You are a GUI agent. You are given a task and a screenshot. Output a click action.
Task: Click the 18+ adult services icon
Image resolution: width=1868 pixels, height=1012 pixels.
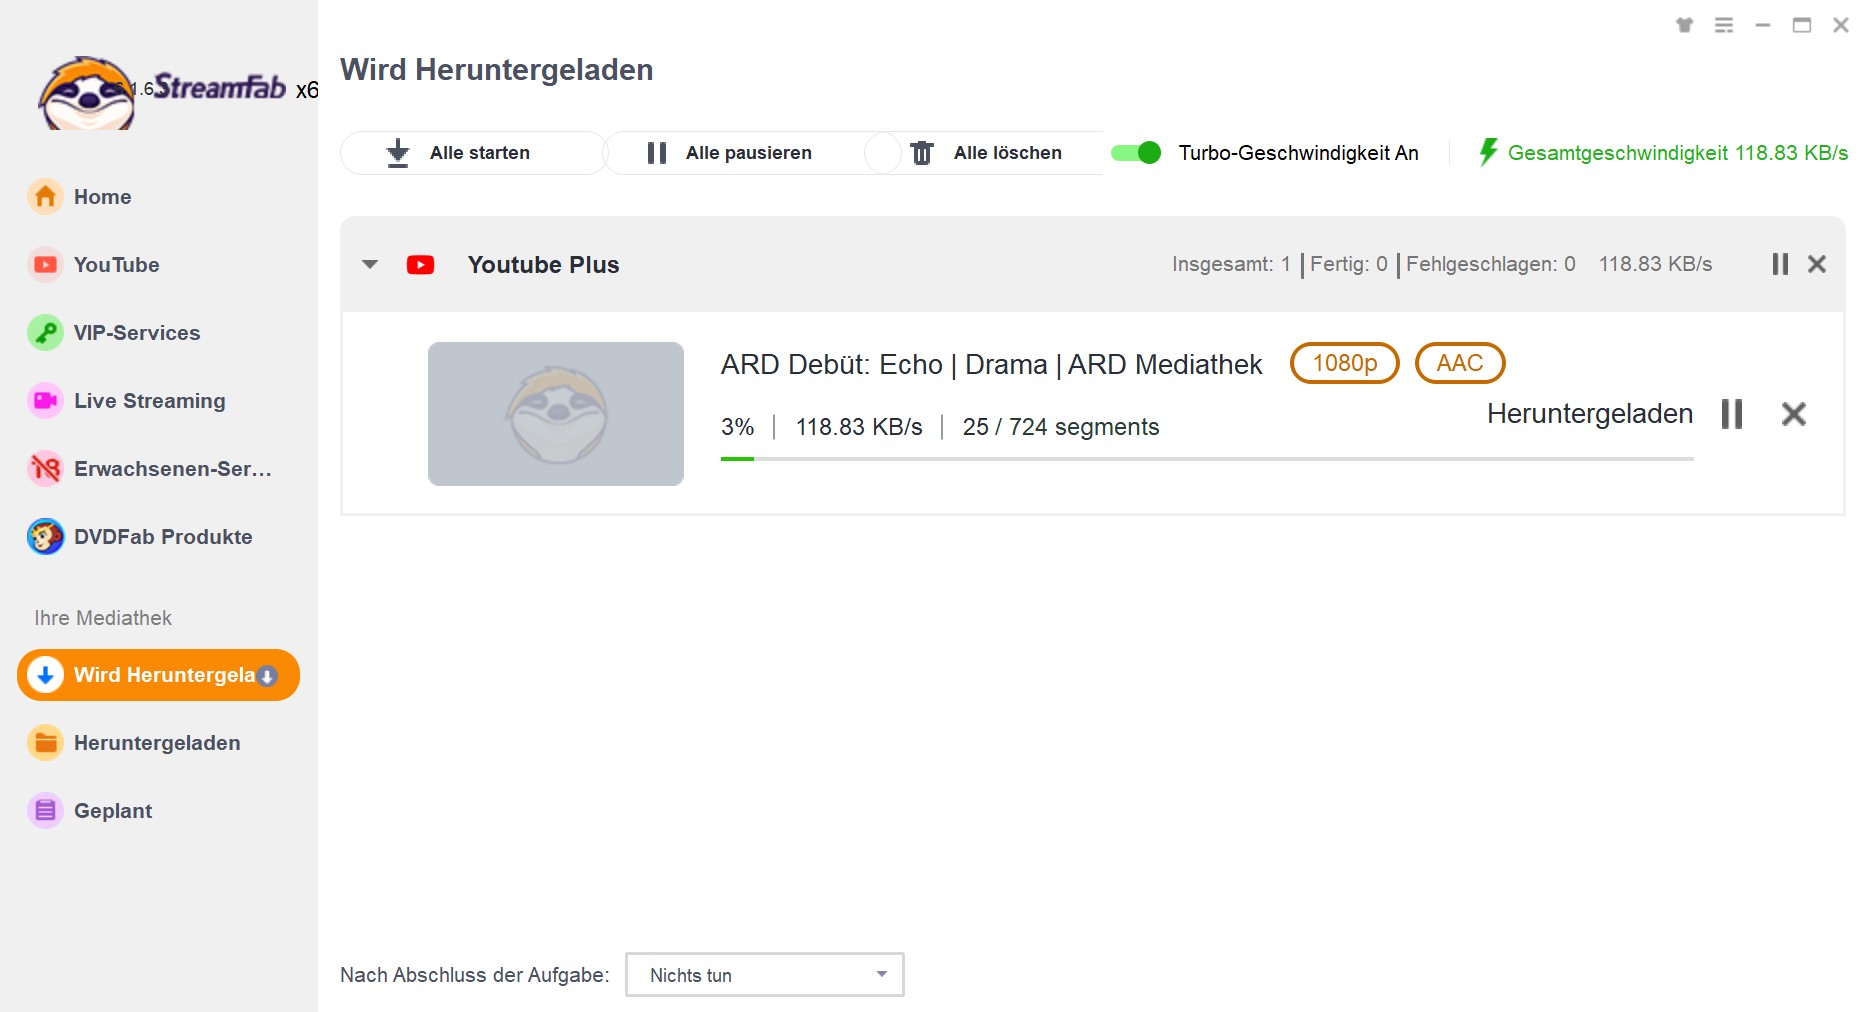(x=45, y=469)
